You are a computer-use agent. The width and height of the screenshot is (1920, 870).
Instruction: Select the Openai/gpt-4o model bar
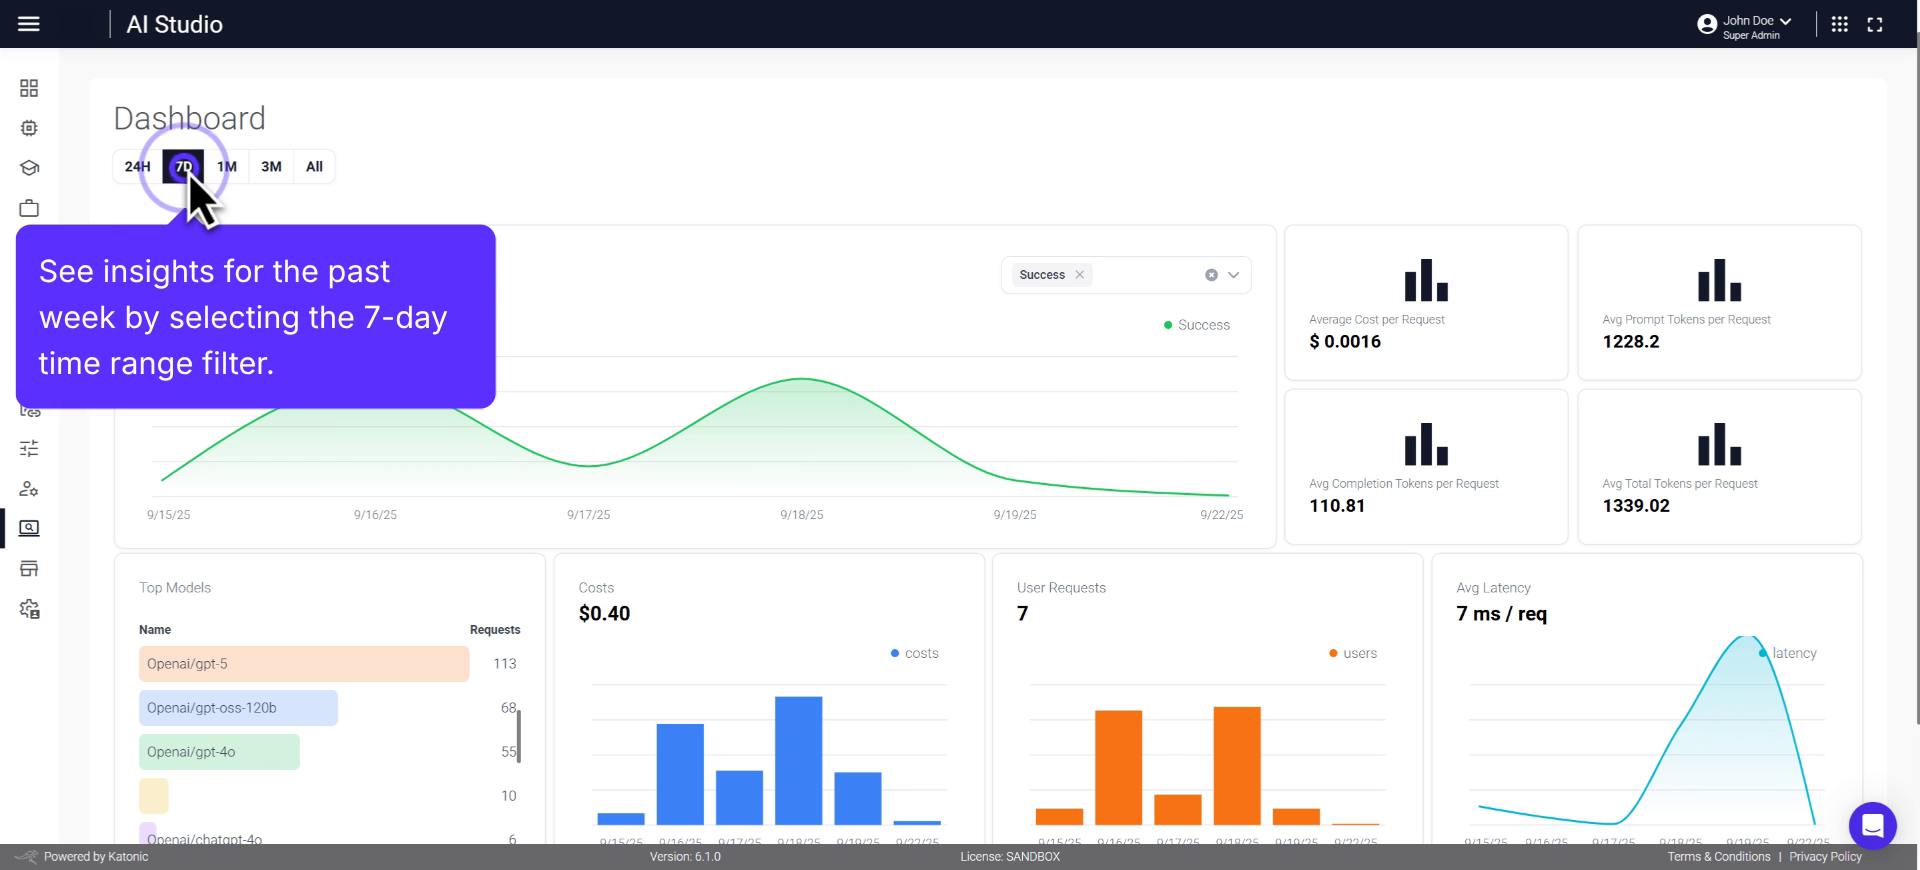tap(219, 752)
